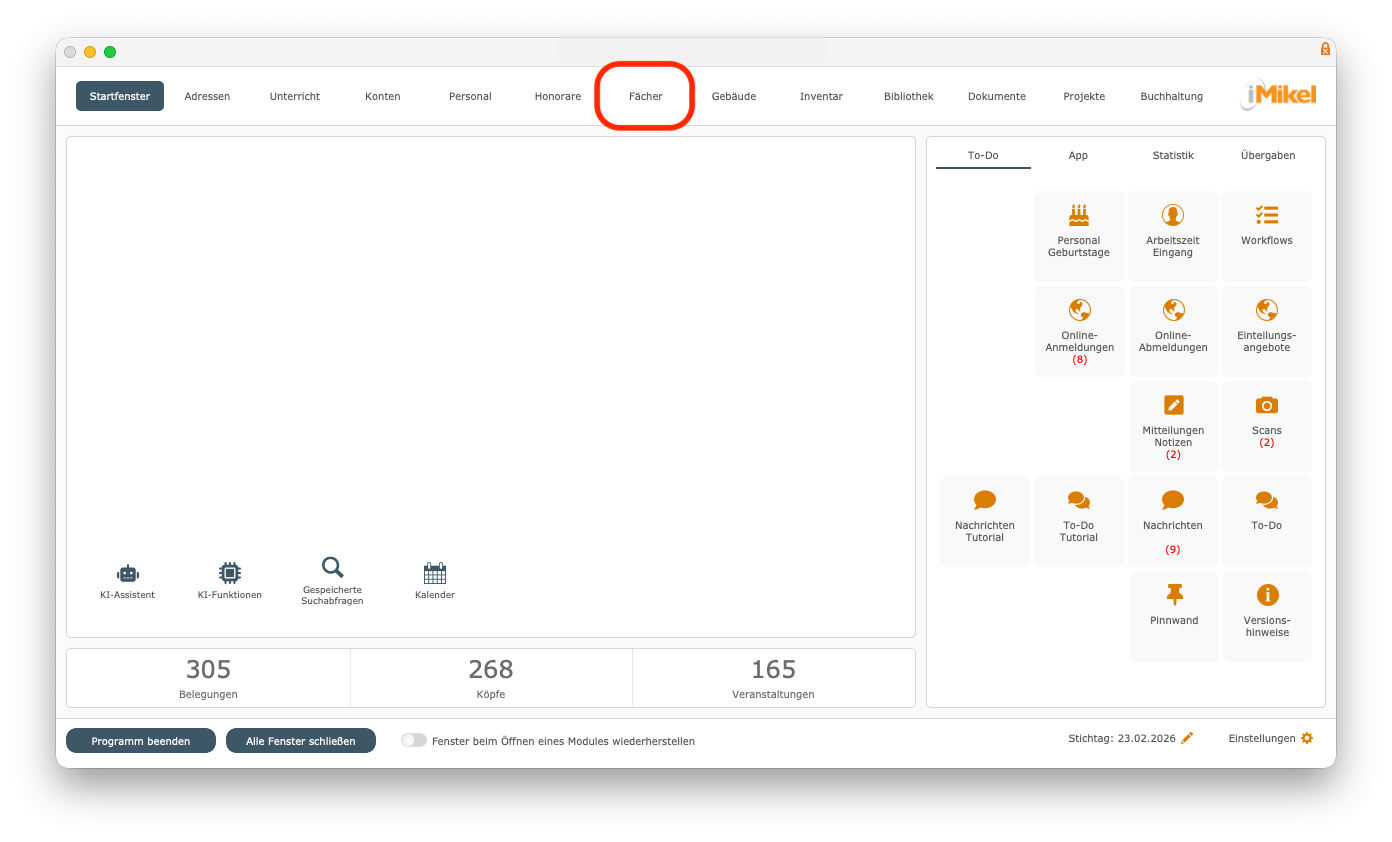1392x842 pixels.
Task: Click the 305 Belegungen counter
Action: (208, 677)
